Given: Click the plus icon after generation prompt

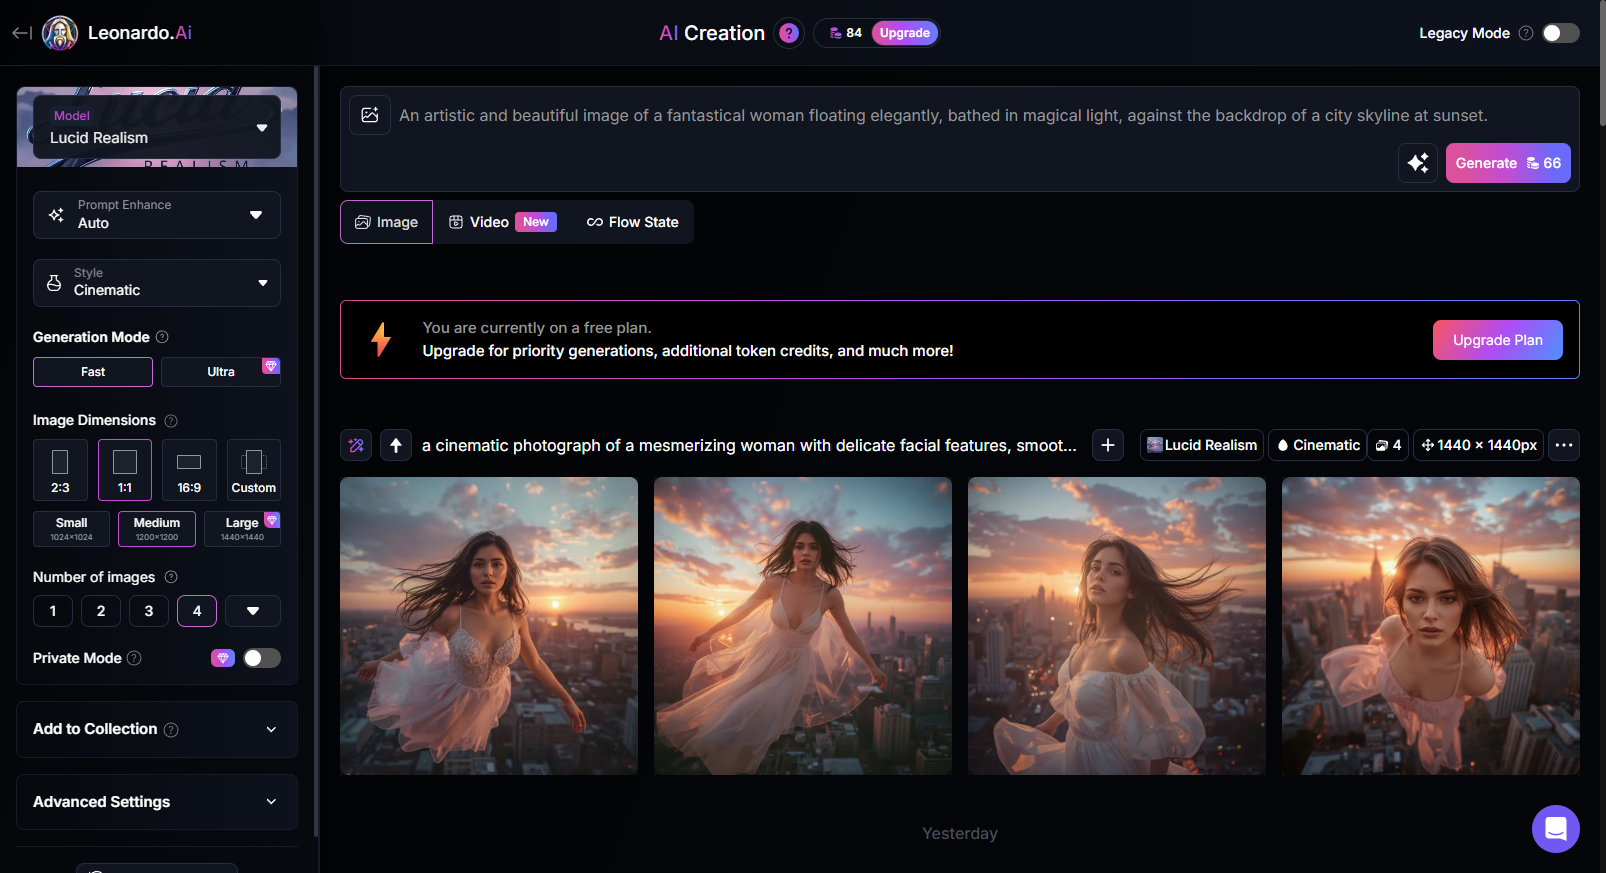Looking at the screenshot, I should point(1108,445).
